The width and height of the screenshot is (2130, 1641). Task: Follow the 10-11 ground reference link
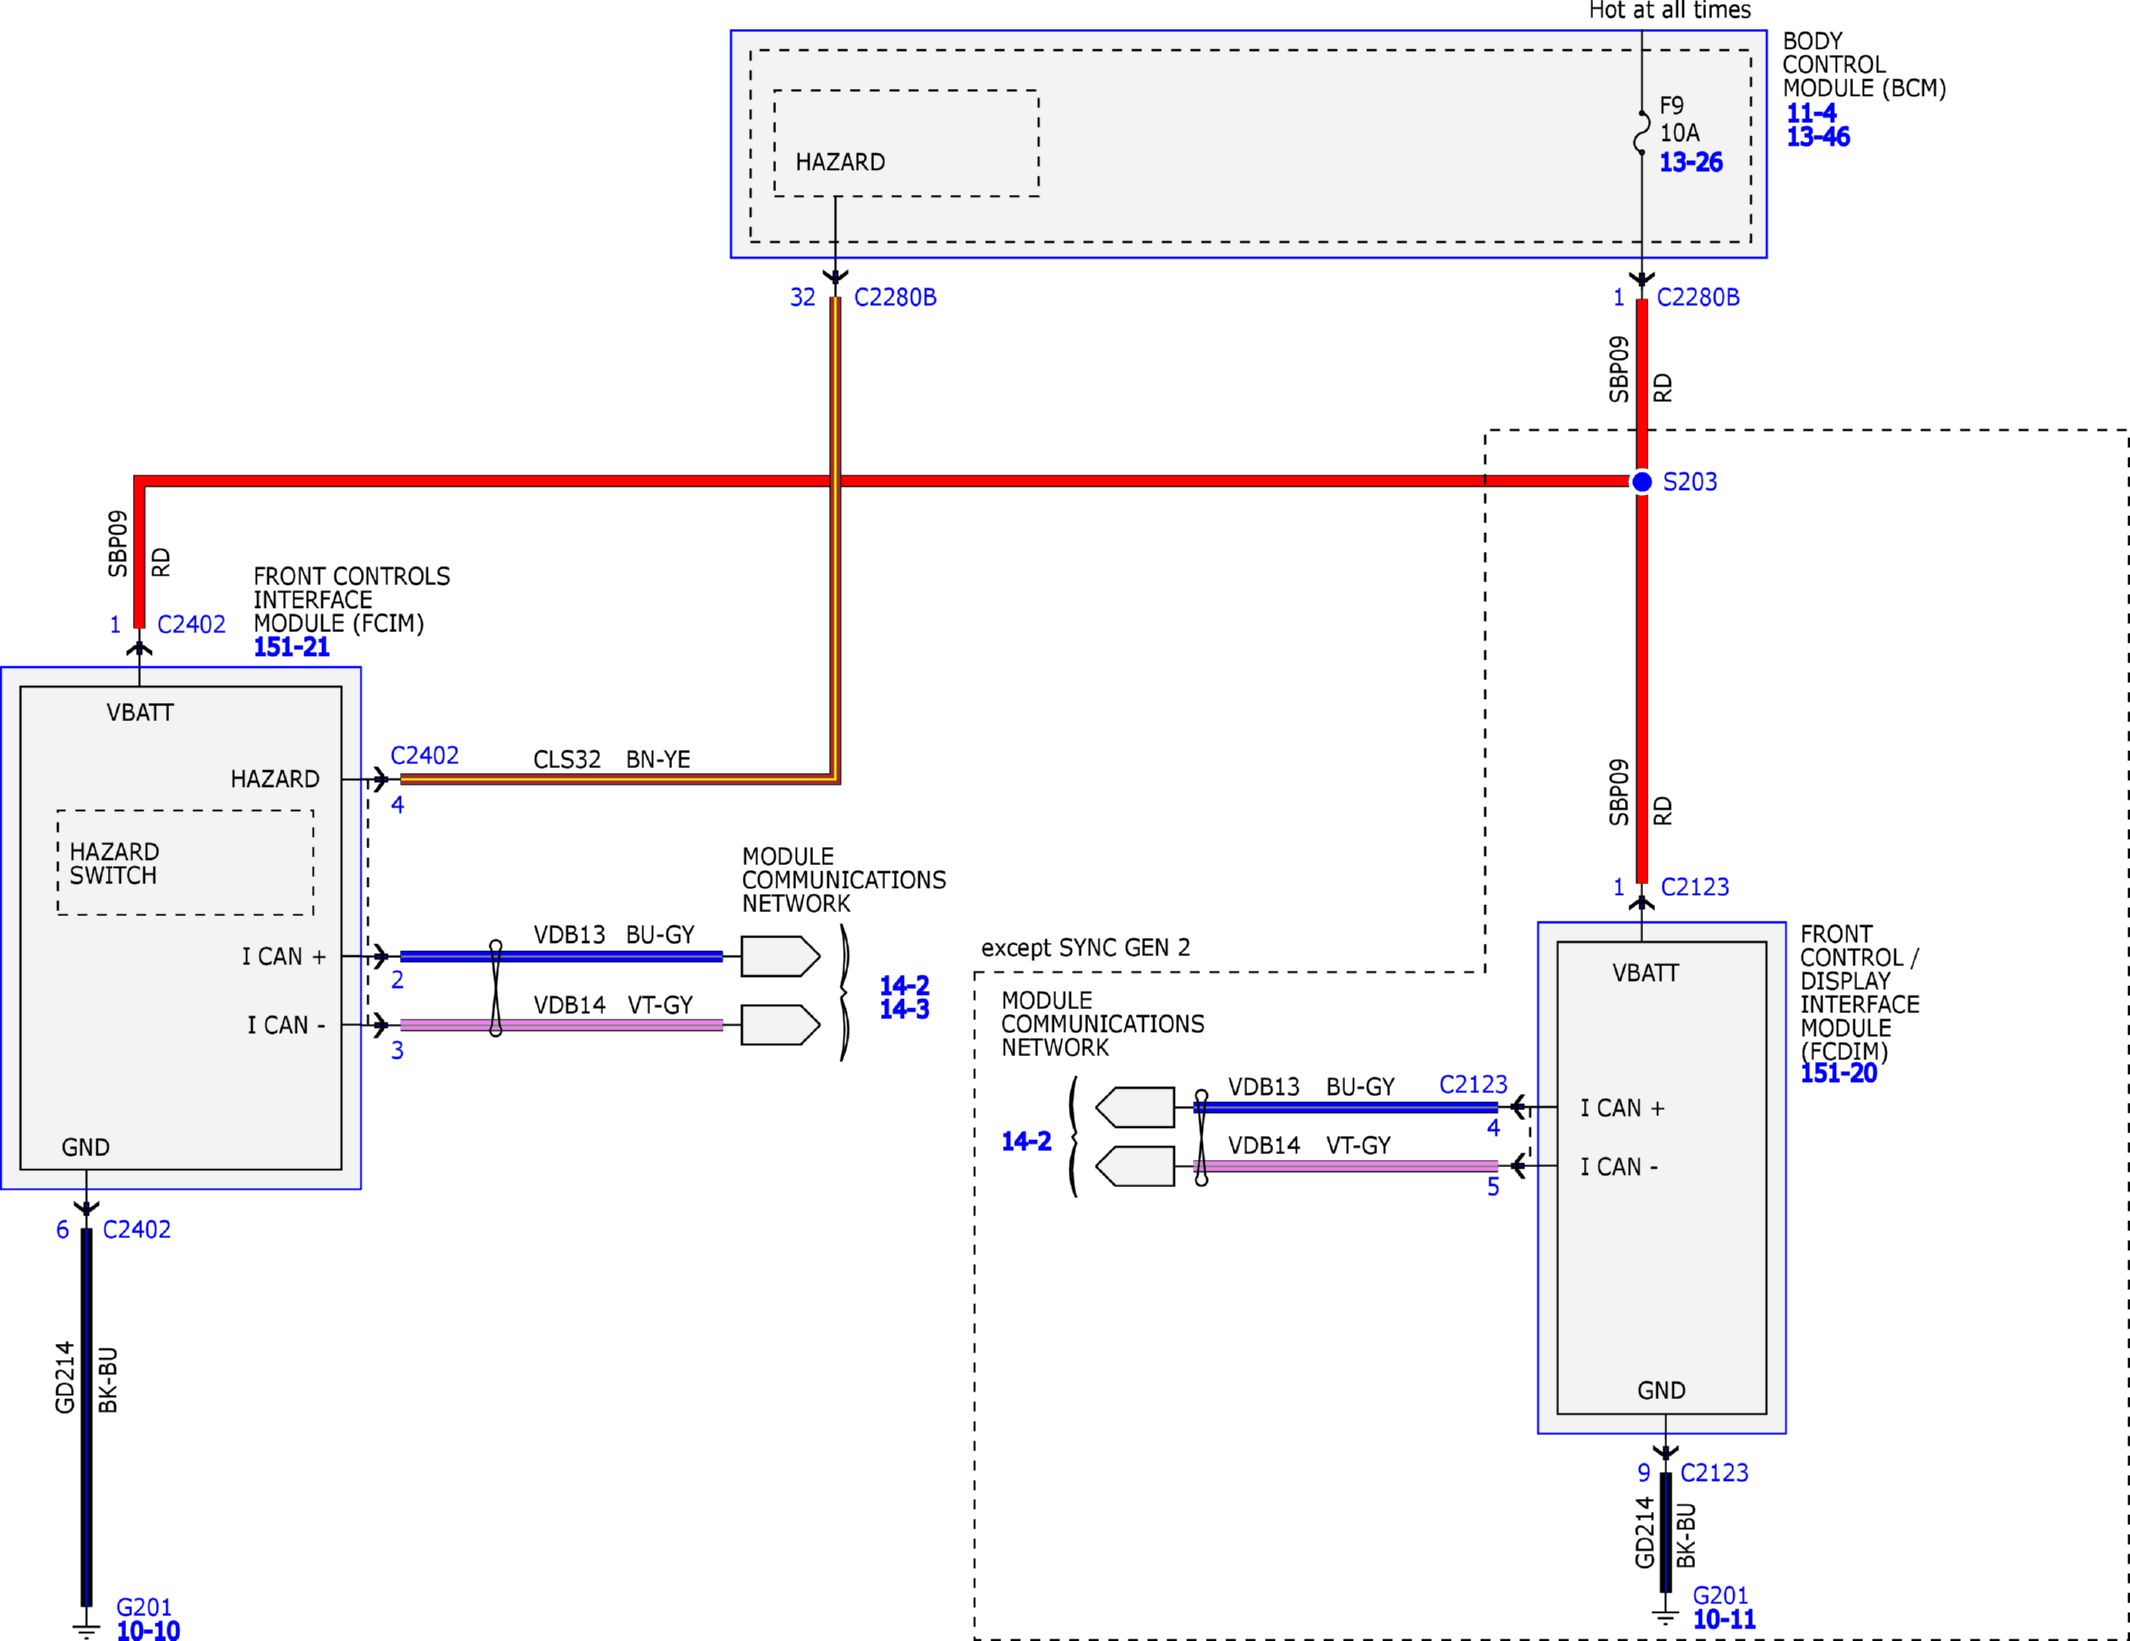coord(1724,1619)
